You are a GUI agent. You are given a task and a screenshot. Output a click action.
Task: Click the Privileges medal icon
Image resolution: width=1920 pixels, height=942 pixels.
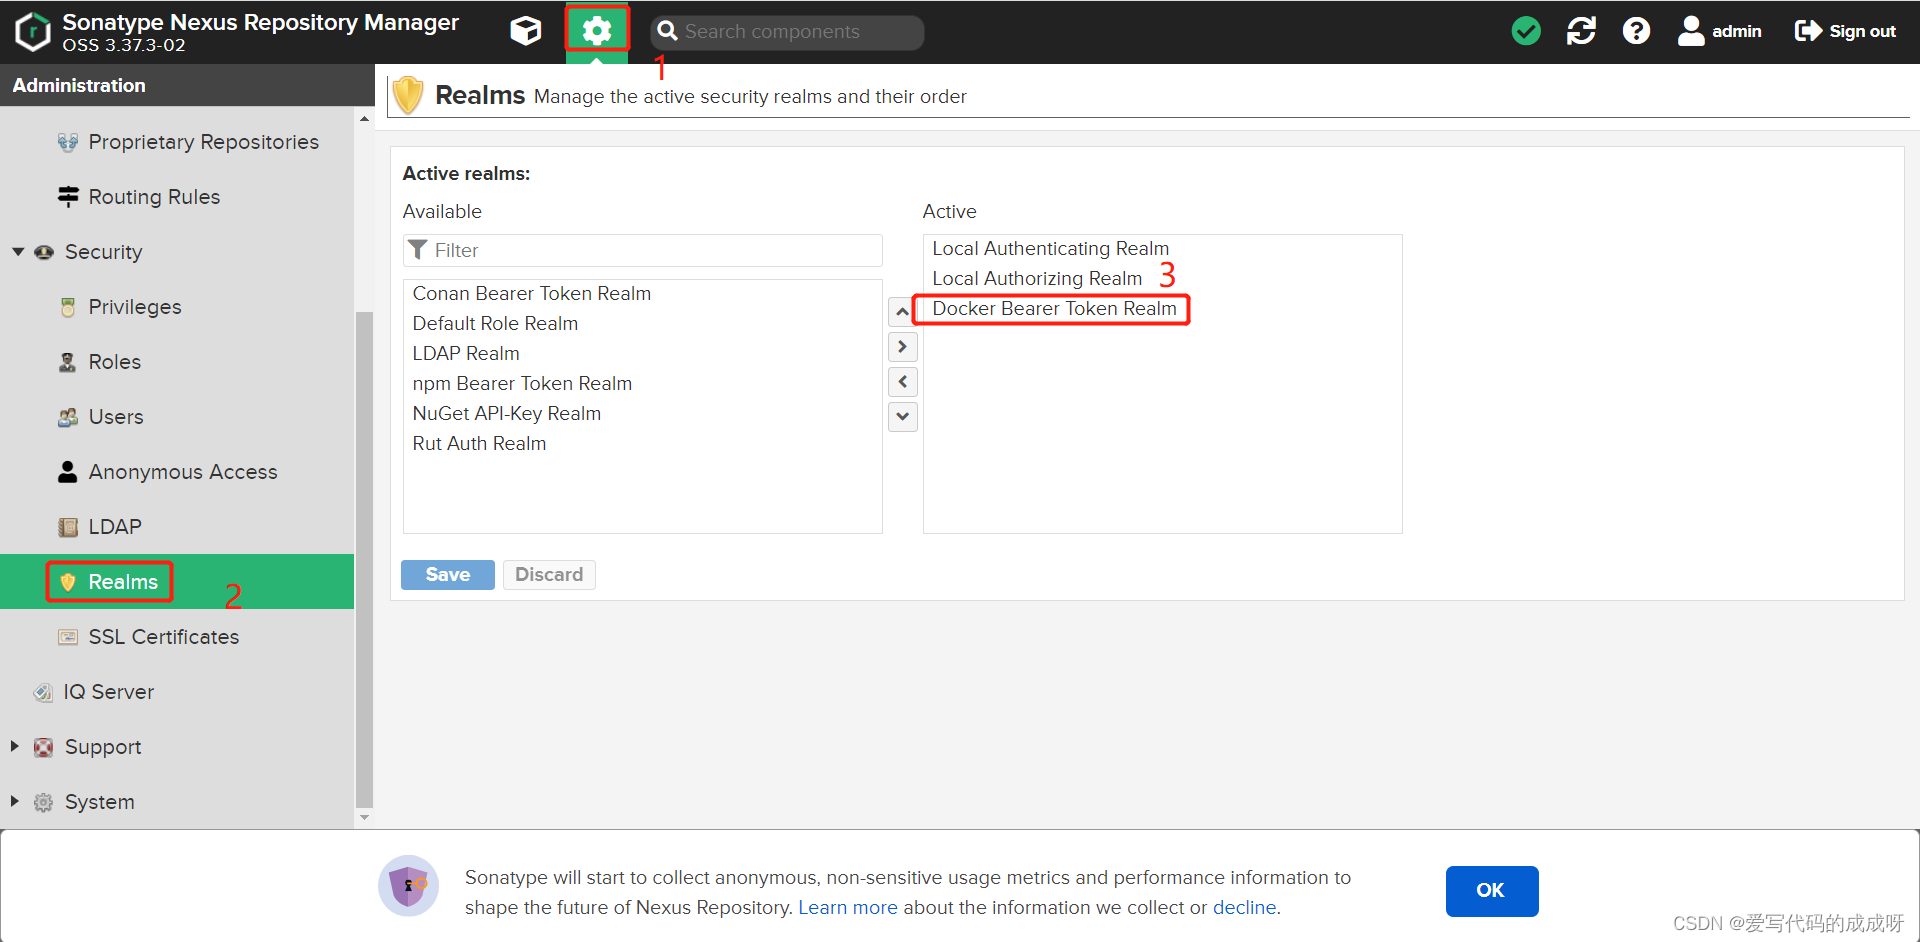pyautogui.click(x=68, y=307)
